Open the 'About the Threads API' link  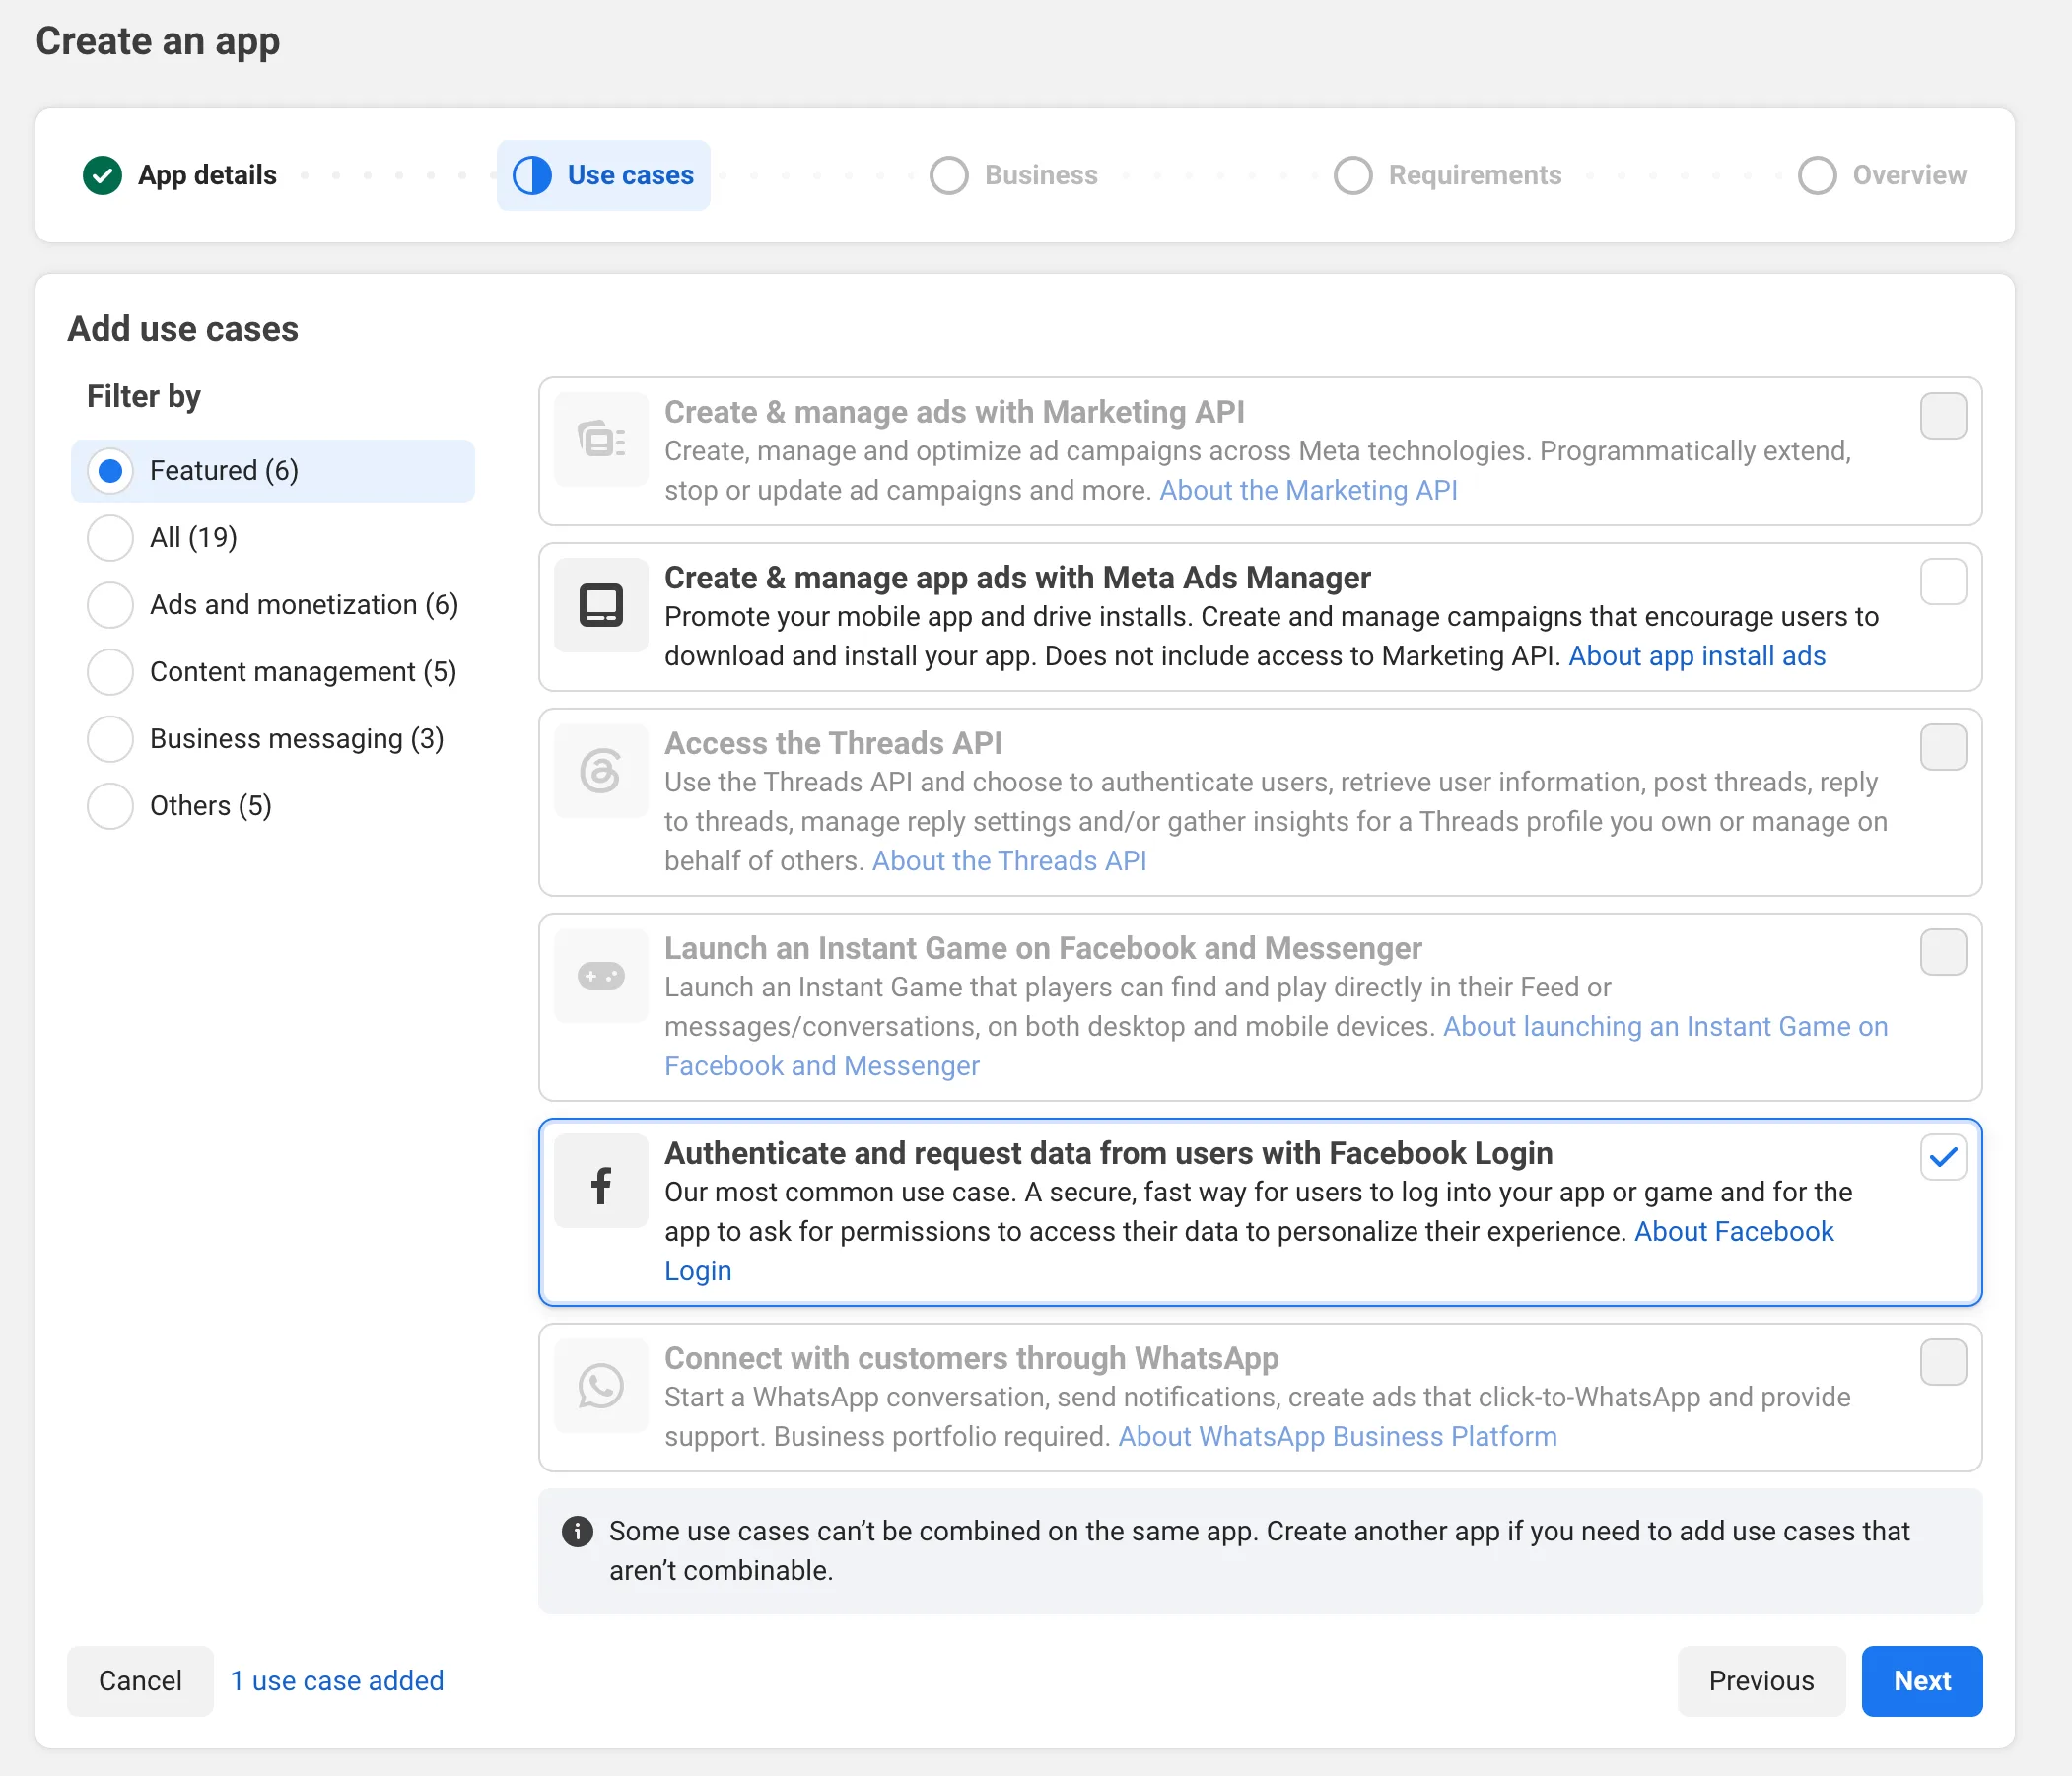click(x=1009, y=861)
